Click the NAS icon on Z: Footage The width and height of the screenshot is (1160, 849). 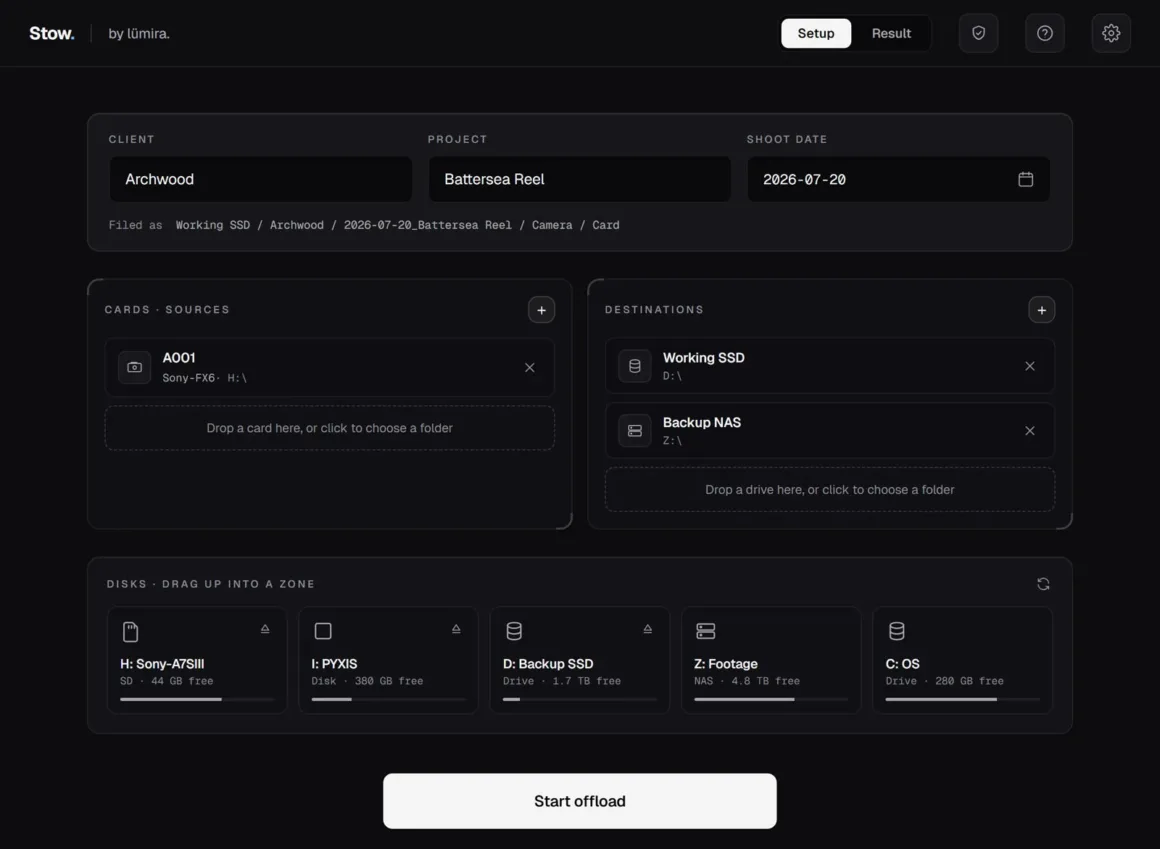tap(706, 631)
